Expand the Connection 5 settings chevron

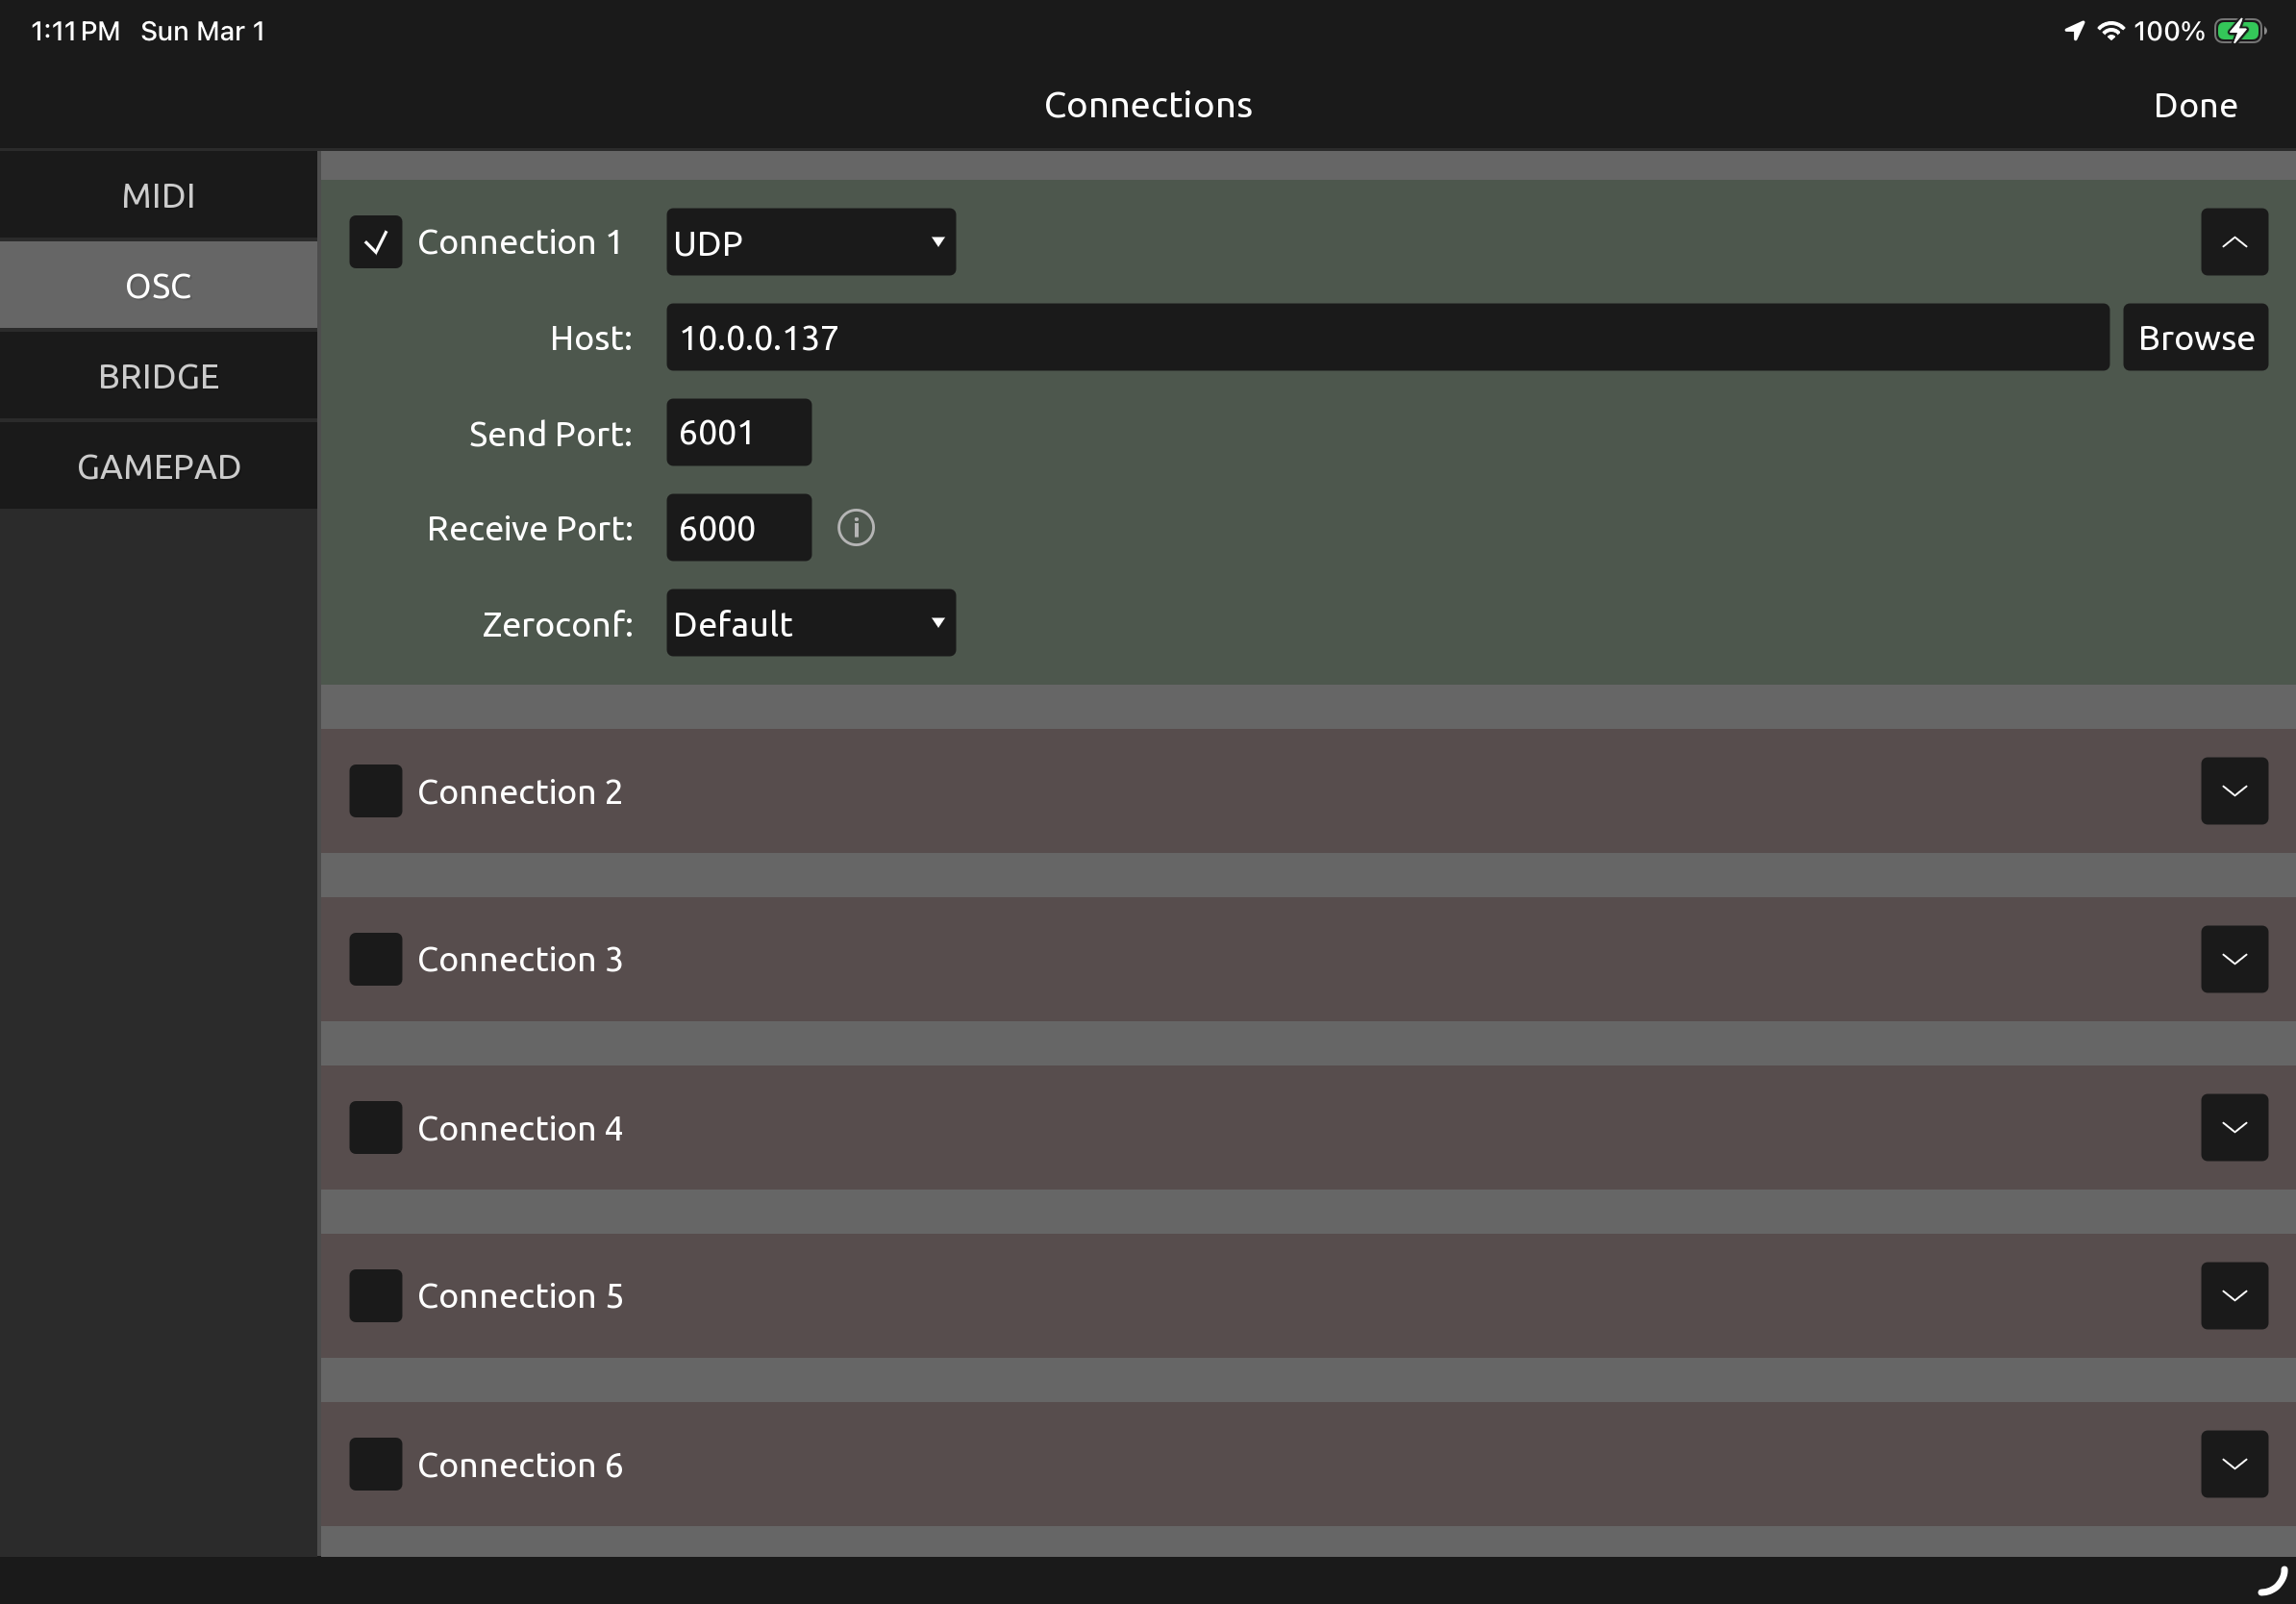click(2233, 1296)
